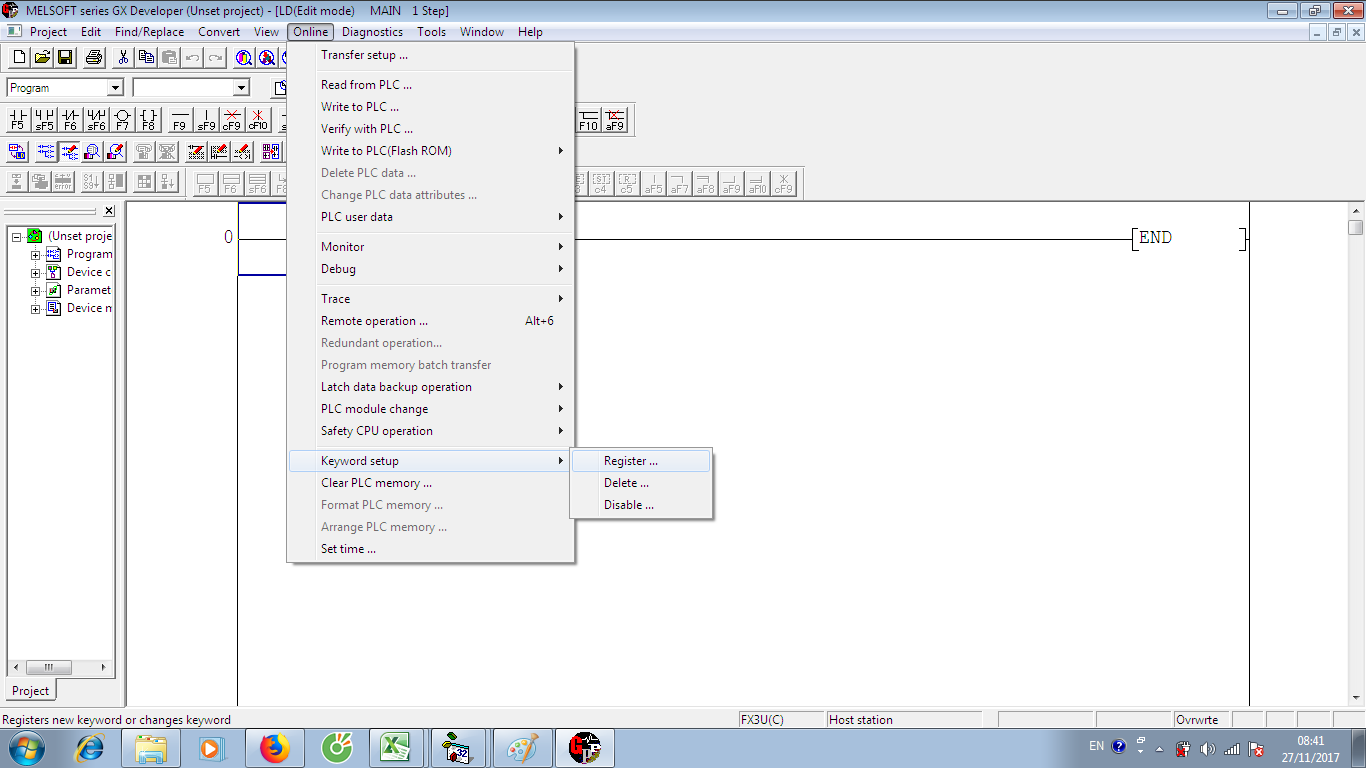Click the monitor write mode icon
Screen dimensions: 1366x768
[x=115, y=152]
